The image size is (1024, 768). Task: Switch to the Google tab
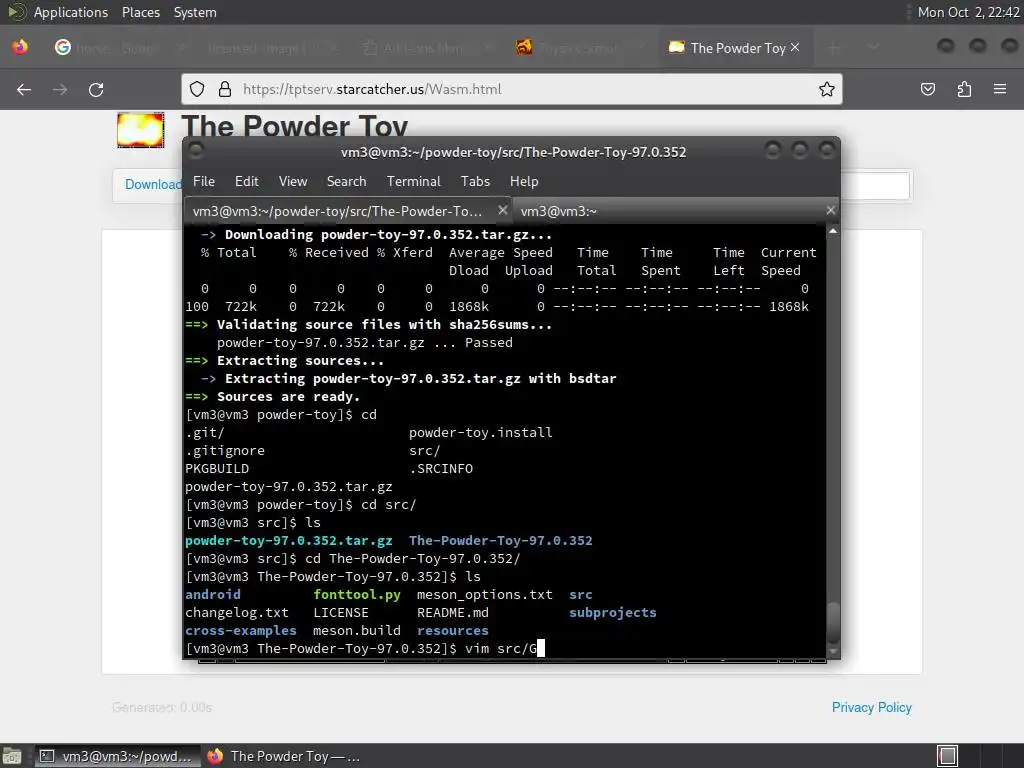[x=118, y=48]
